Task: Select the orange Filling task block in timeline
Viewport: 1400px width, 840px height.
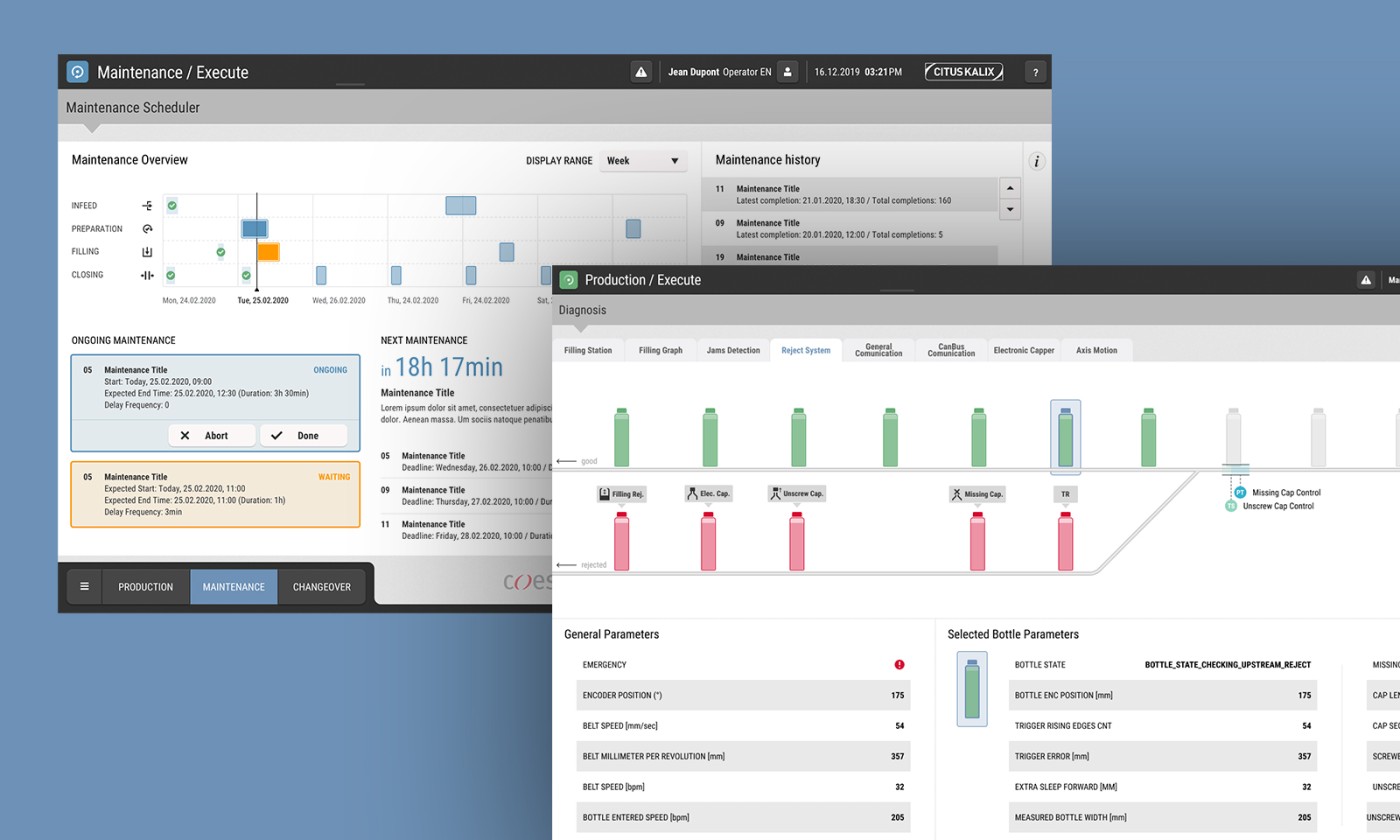Action: [268, 252]
